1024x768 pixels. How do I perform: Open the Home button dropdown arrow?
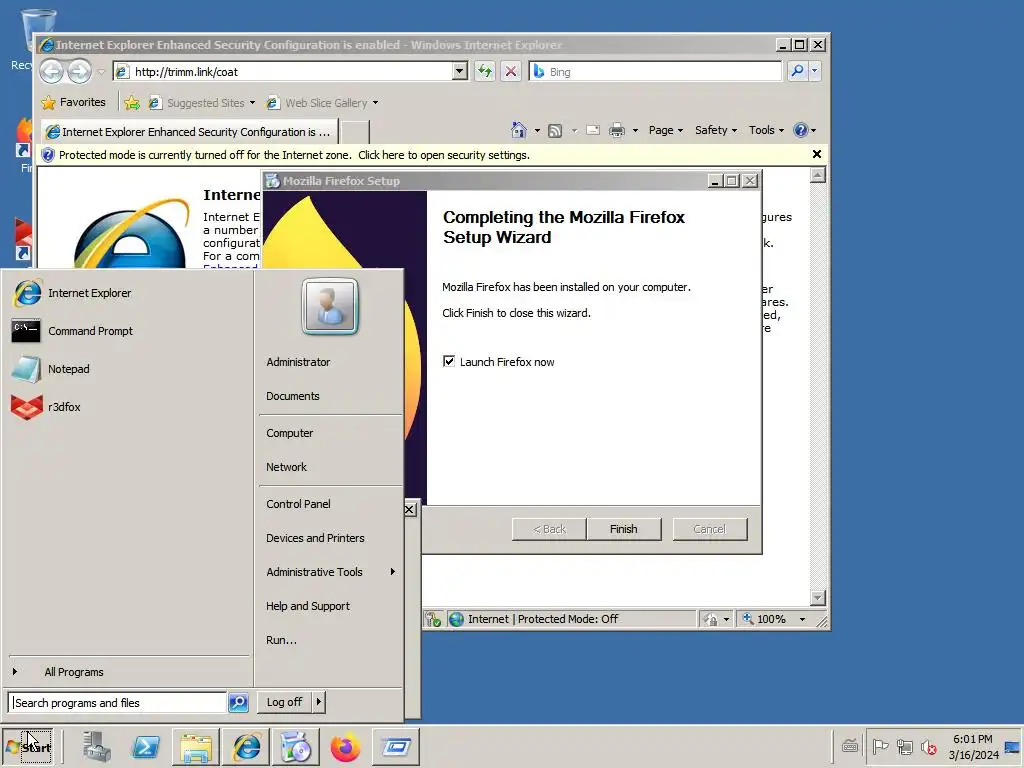click(x=537, y=131)
